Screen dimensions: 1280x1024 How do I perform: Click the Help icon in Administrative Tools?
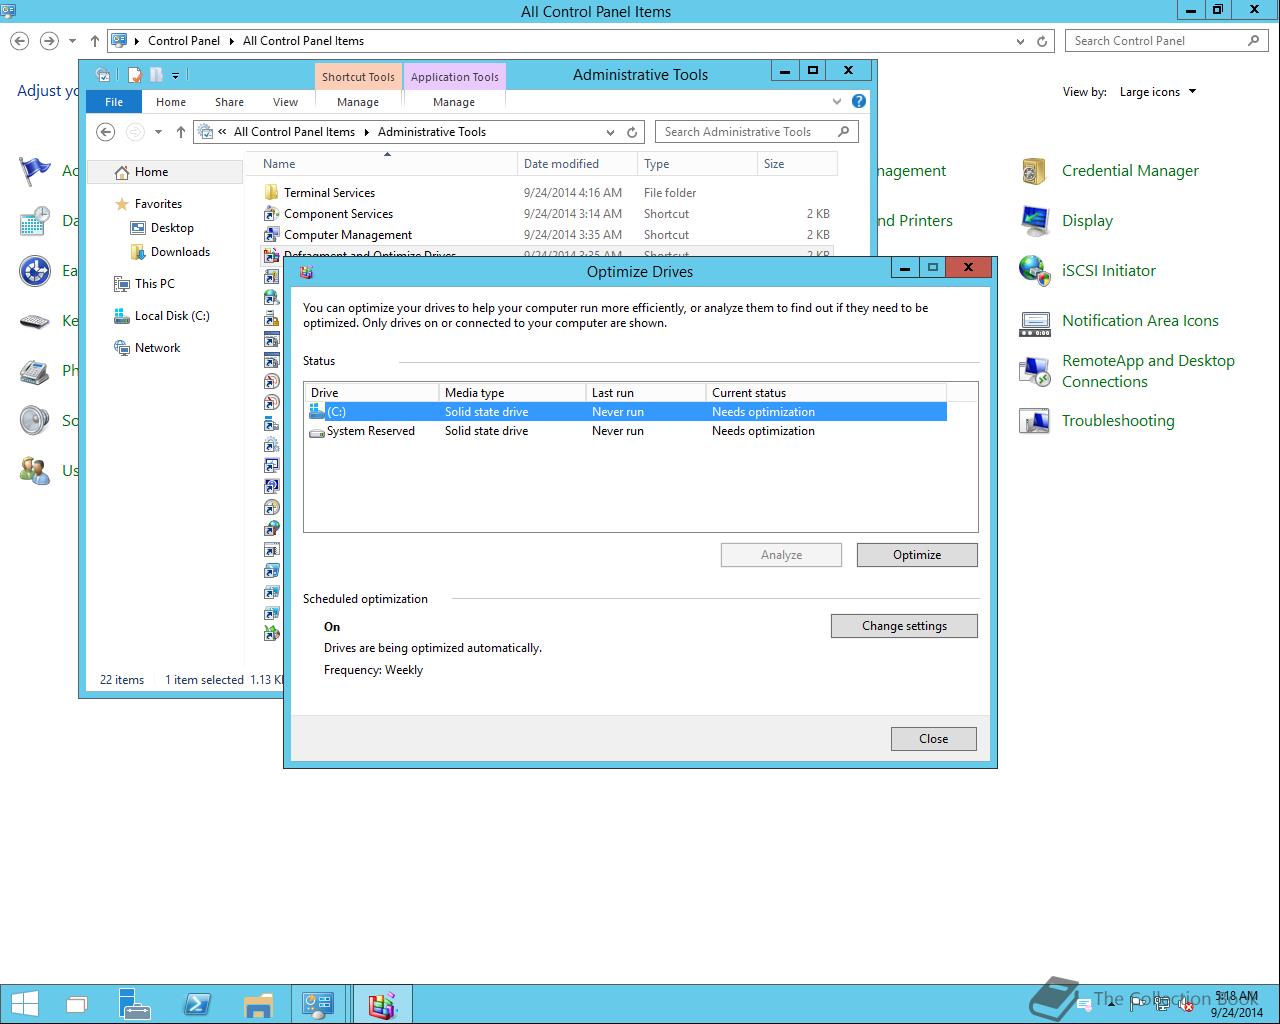point(858,101)
